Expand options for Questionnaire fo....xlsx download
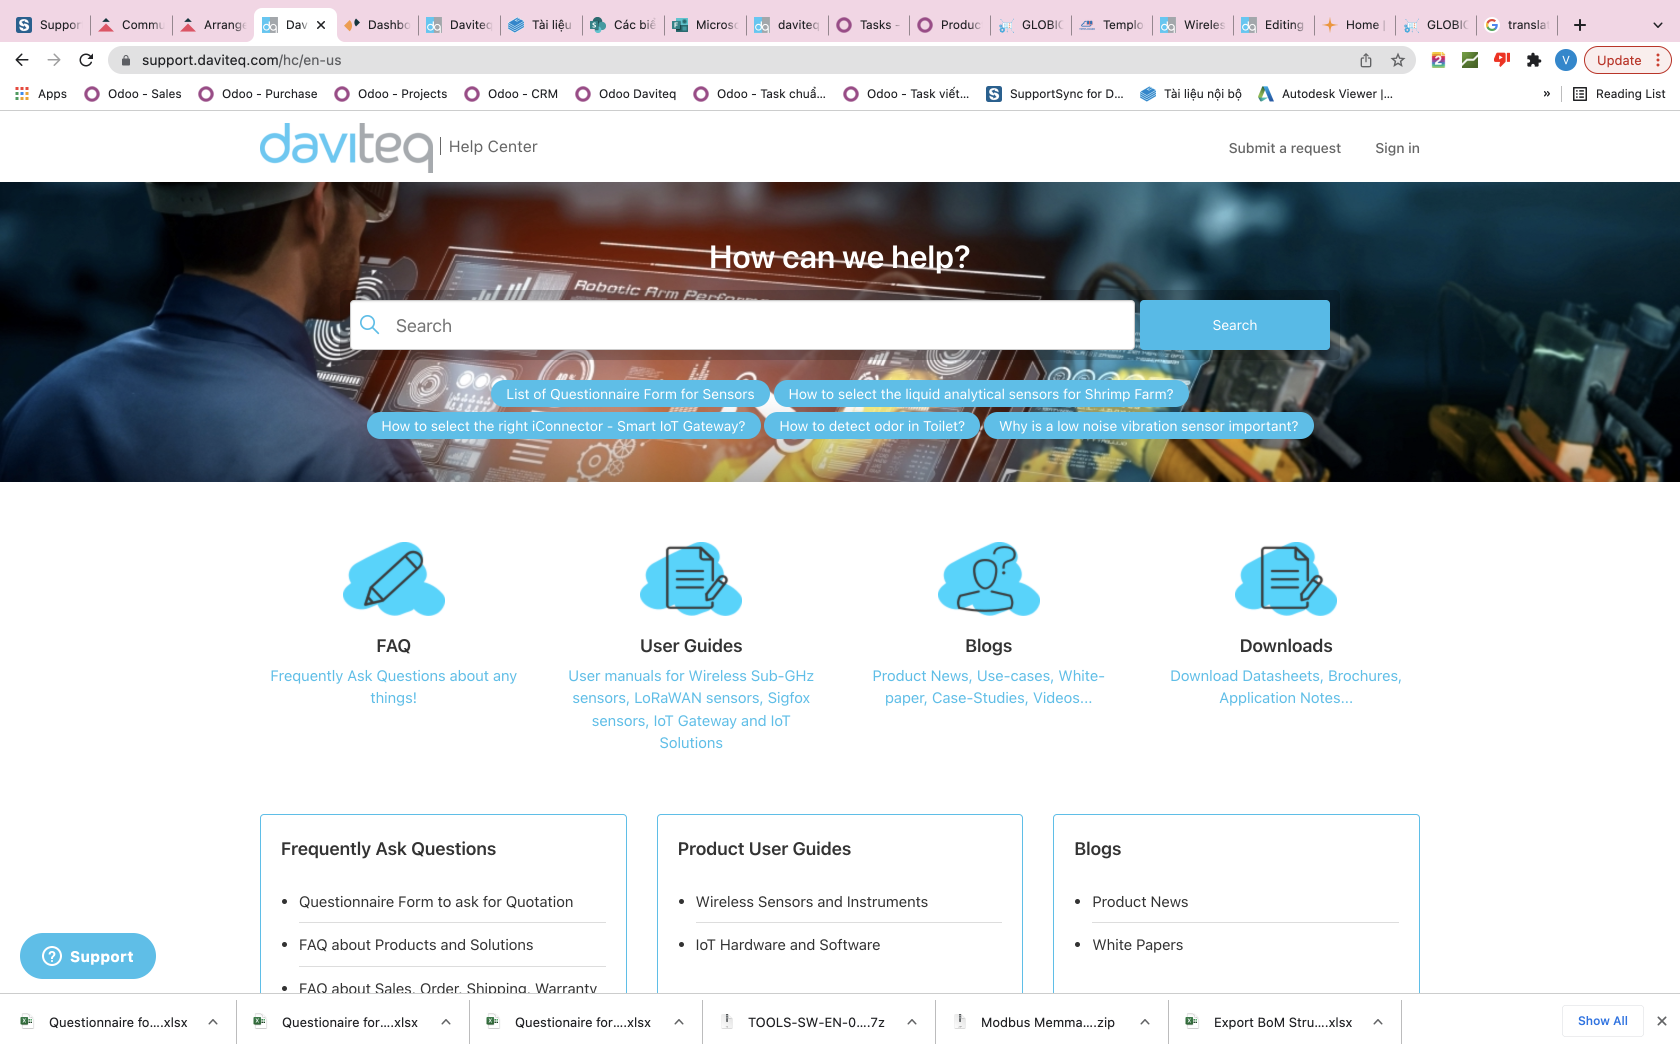1680x1050 pixels. [x=213, y=1022]
